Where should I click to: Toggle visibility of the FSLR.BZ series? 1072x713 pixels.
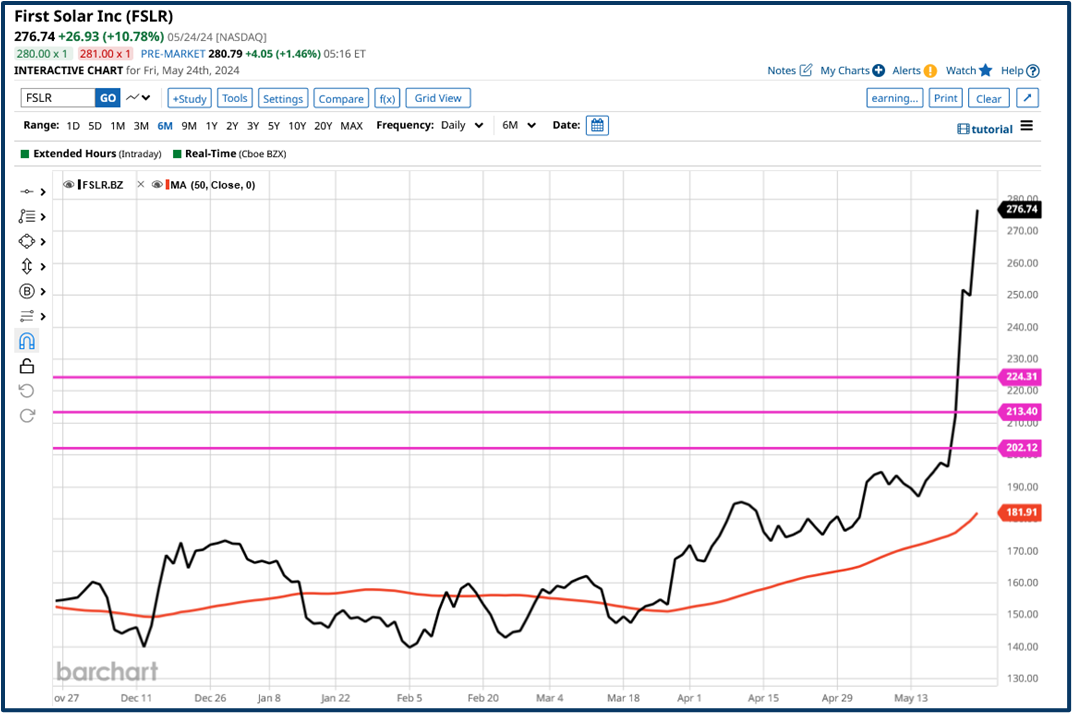68,184
